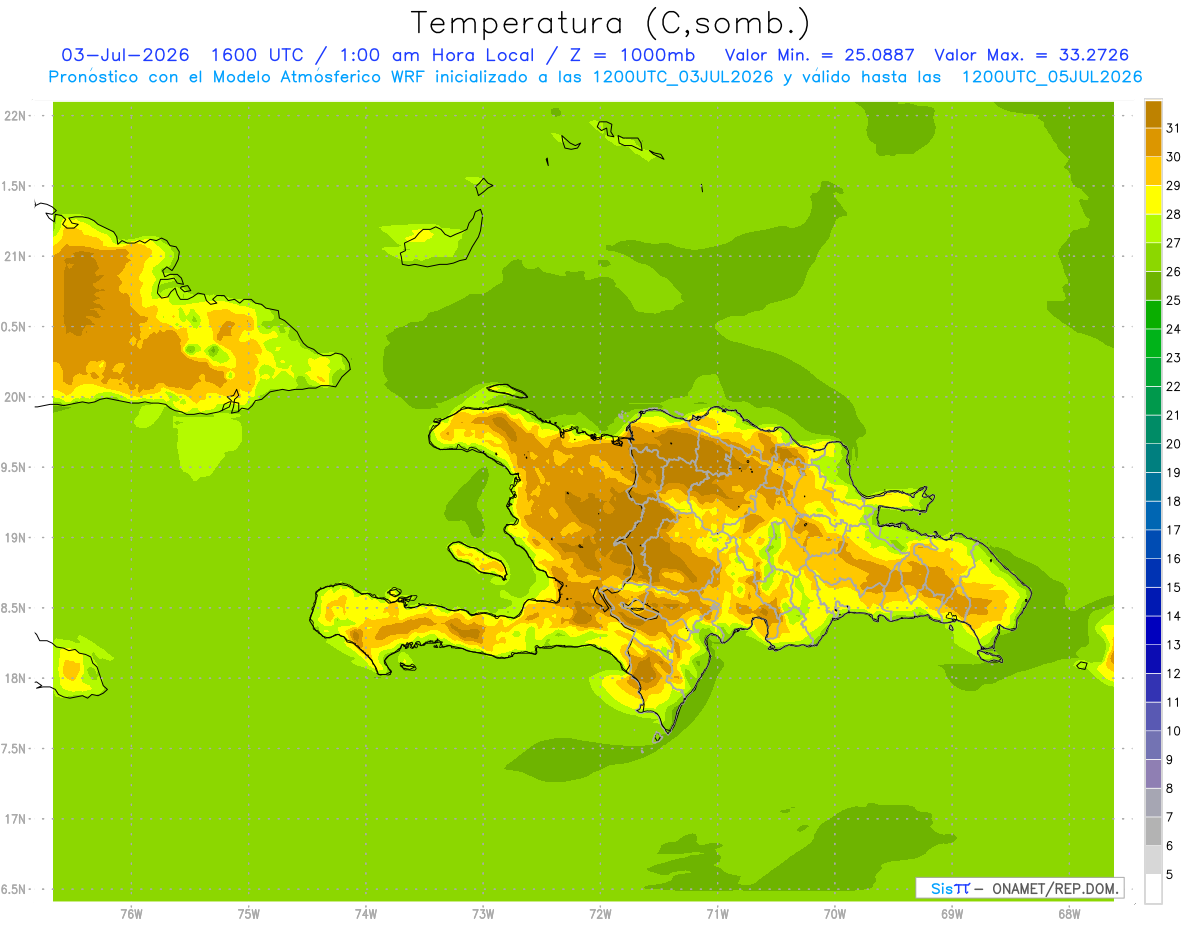
Task: Click legend label "31"
Action: [x=1173, y=128]
